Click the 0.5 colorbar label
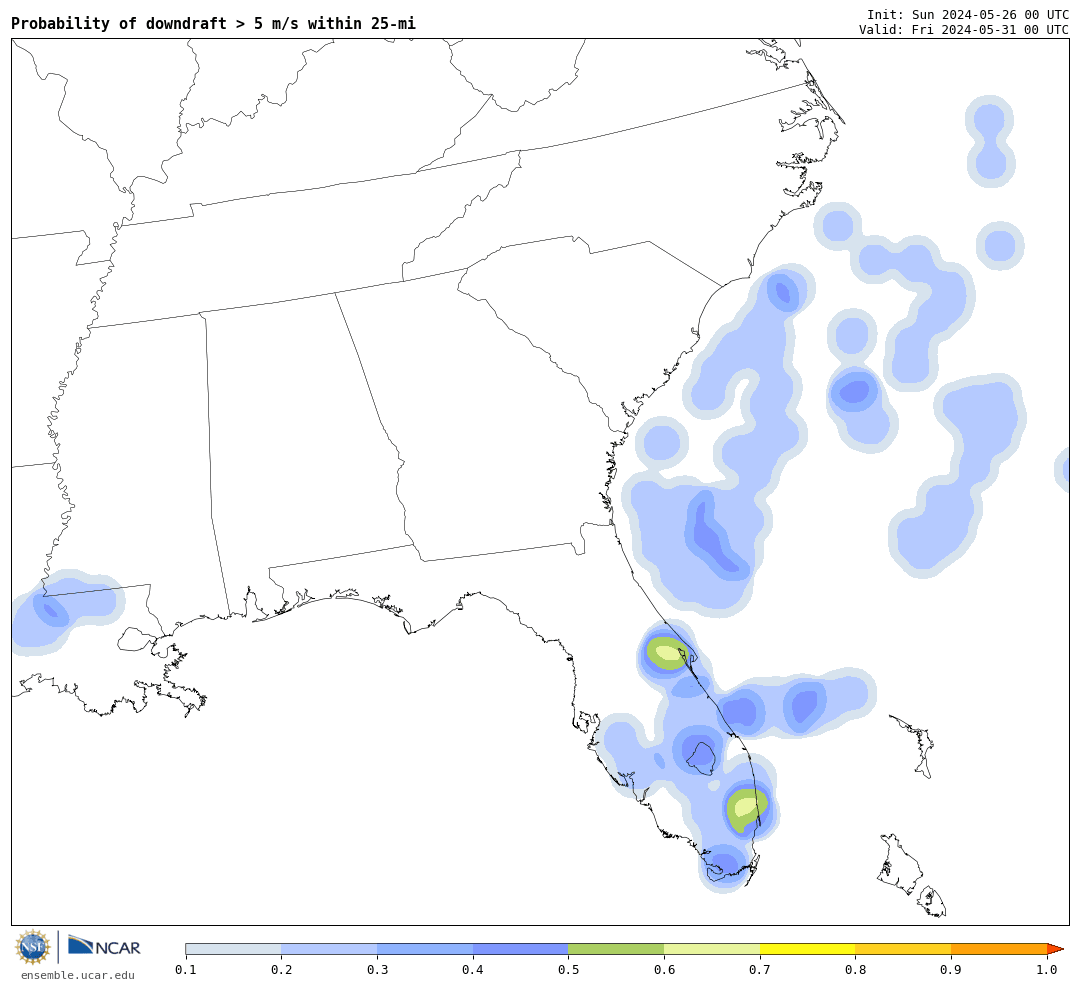Screen dimensions: 1080x988 [568, 970]
